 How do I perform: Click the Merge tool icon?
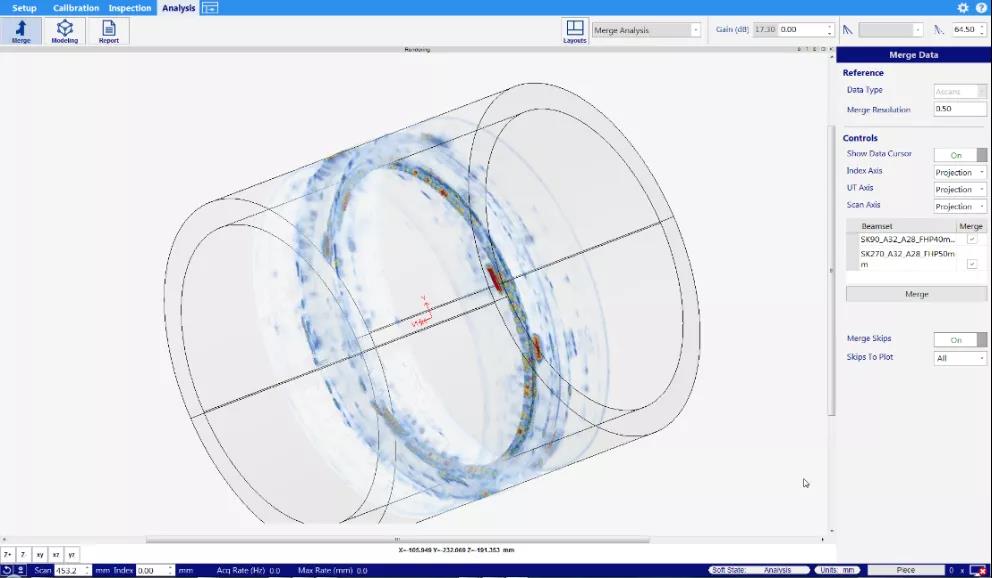coord(21,31)
